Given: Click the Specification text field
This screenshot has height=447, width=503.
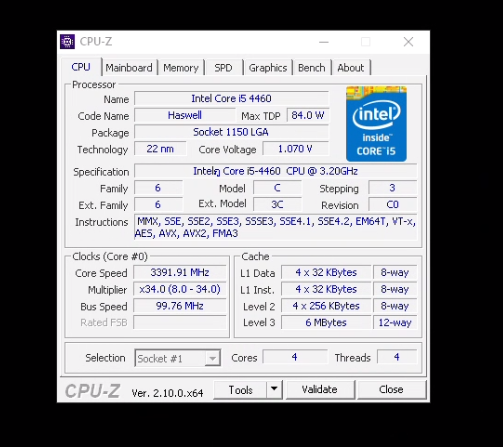Looking at the screenshot, I should click(275, 171).
